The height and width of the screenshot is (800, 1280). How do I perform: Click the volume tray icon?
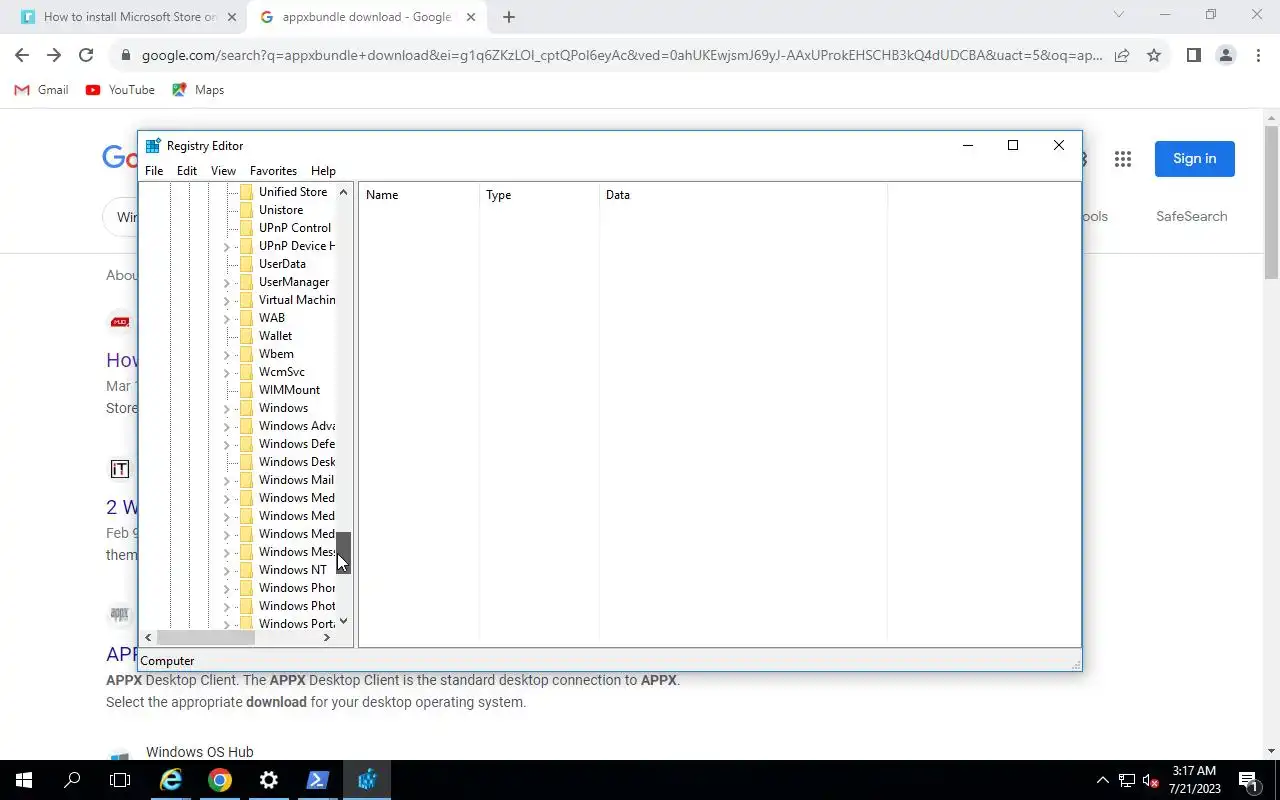click(1150, 780)
